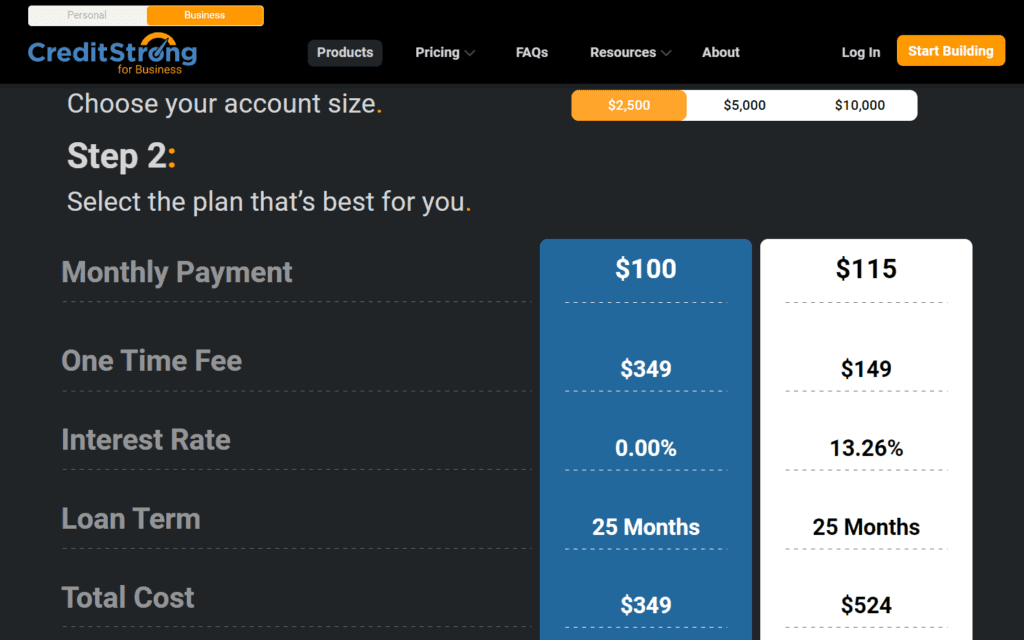The width and height of the screenshot is (1024, 640).
Task: Expand the Pricing dropdown
Action: tap(445, 53)
